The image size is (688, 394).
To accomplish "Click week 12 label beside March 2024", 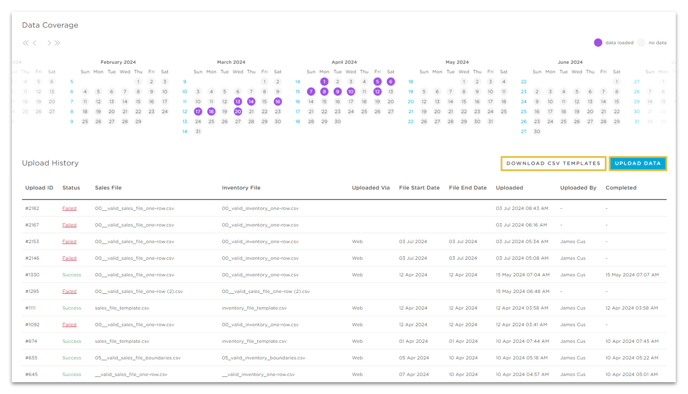I will pos(185,112).
